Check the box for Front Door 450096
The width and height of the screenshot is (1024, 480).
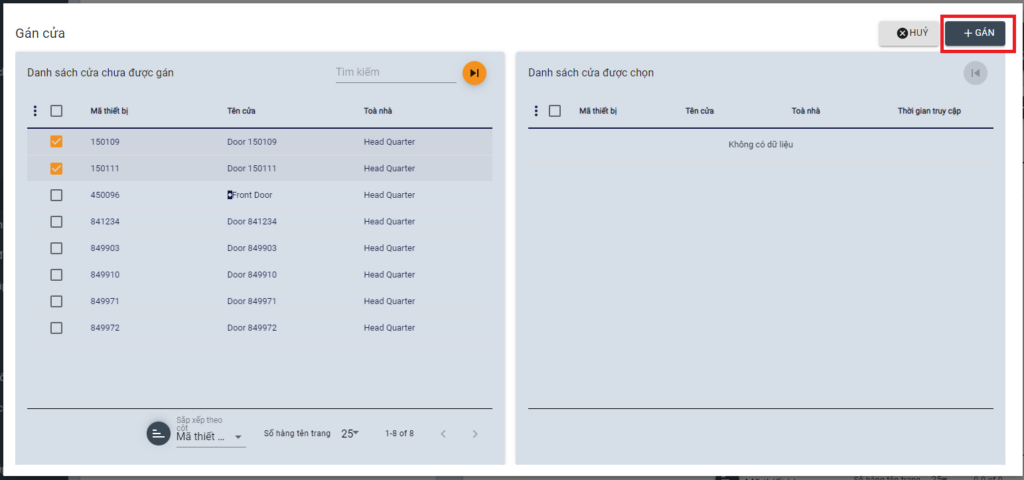pos(56,195)
